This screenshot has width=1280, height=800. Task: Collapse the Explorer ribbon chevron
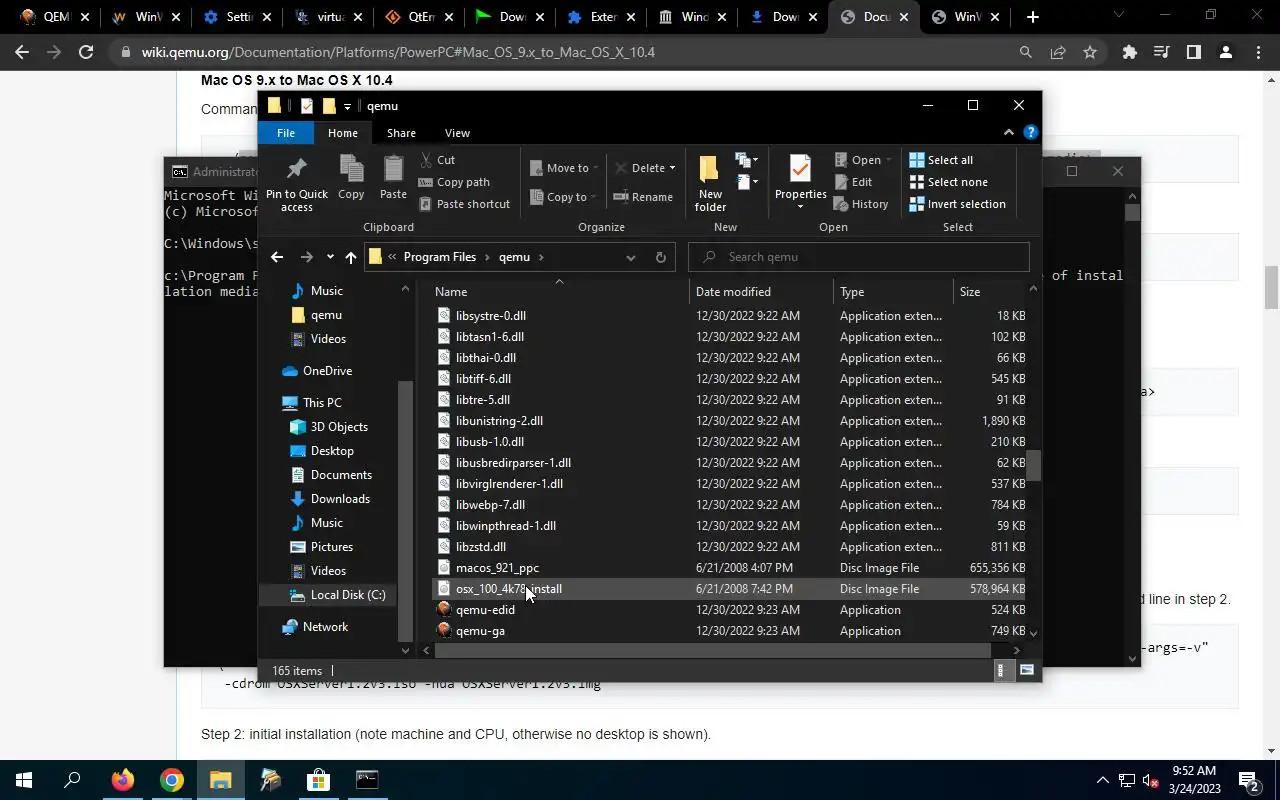[x=1008, y=132]
